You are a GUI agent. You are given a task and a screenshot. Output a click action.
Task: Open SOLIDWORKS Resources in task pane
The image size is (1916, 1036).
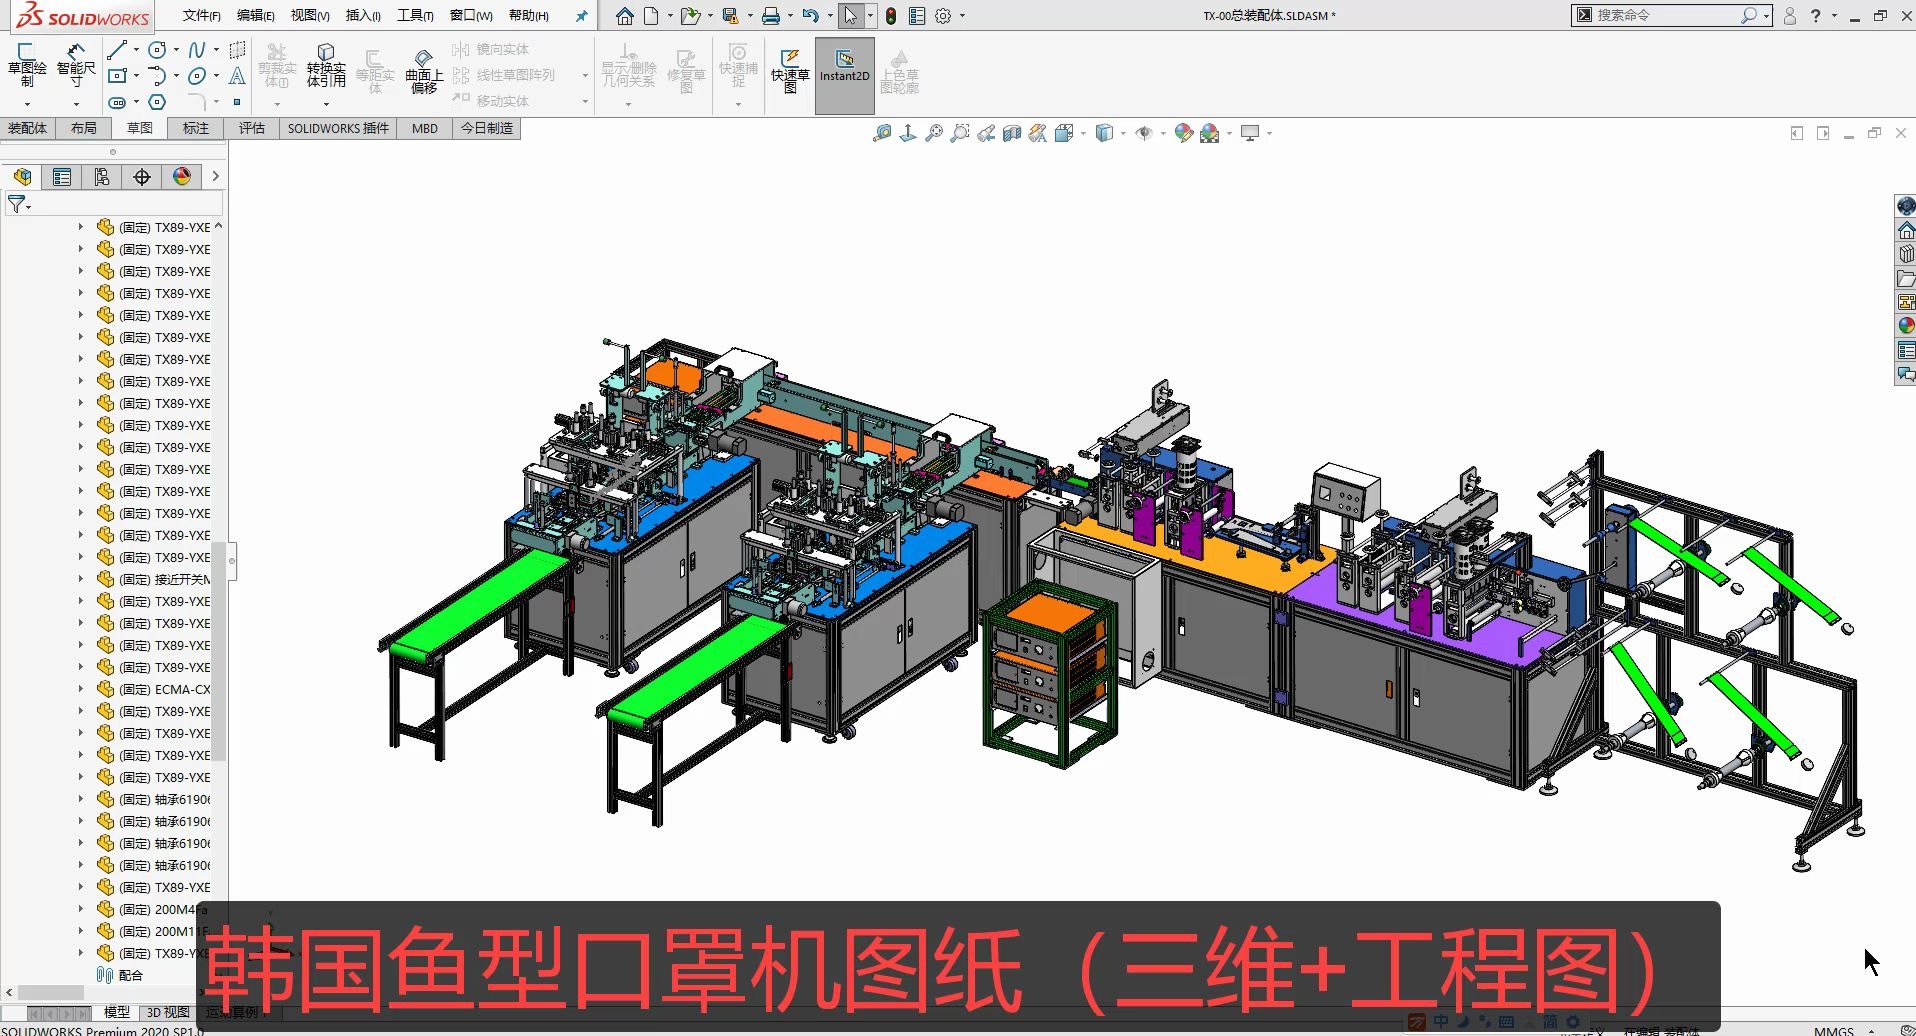click(1906, 231)
